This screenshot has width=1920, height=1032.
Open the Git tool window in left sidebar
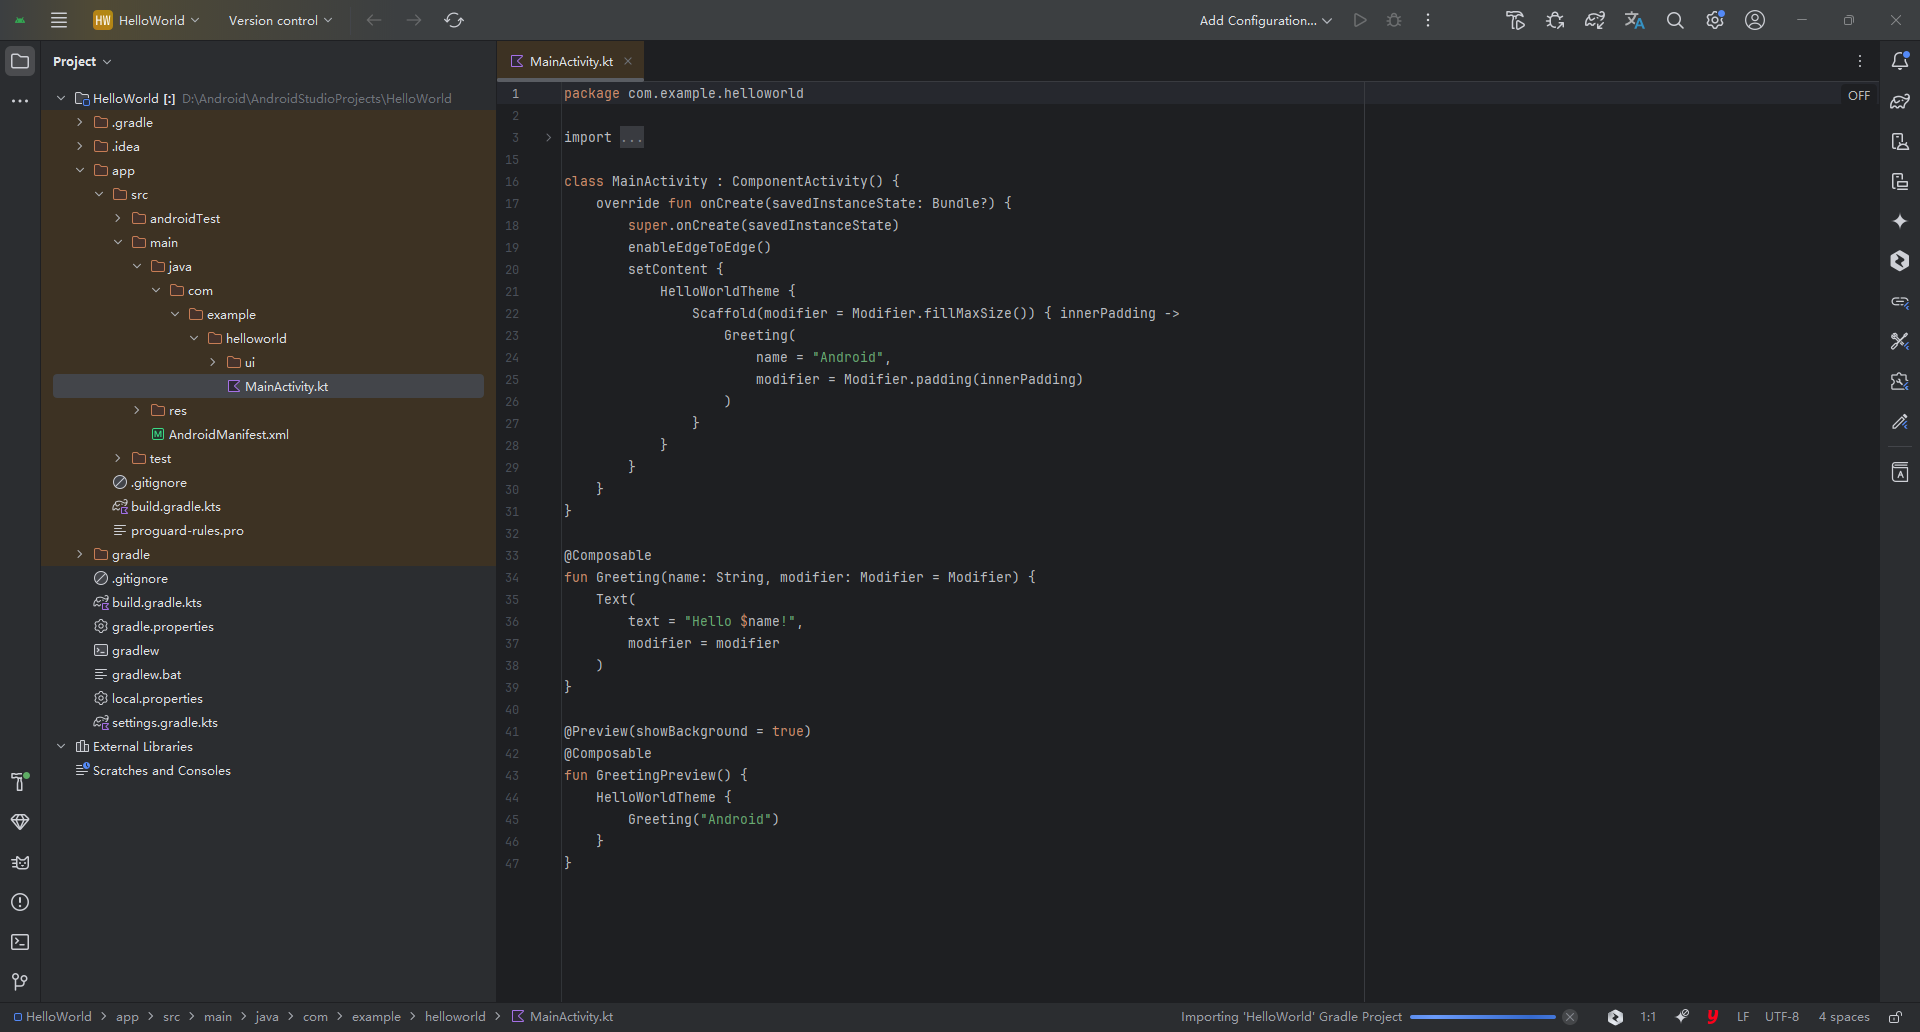(19, 982)
